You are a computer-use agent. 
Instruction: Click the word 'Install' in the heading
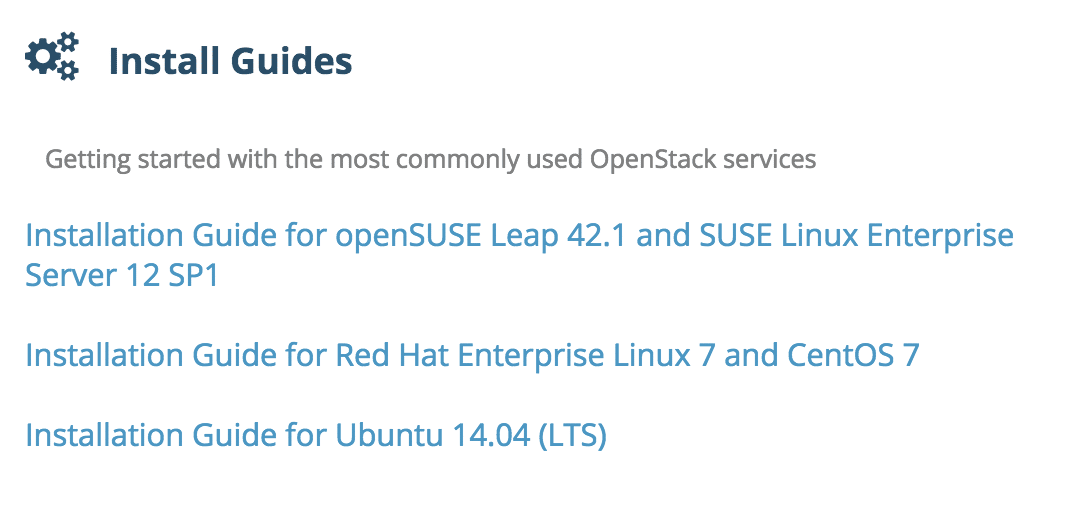(165, 61)
